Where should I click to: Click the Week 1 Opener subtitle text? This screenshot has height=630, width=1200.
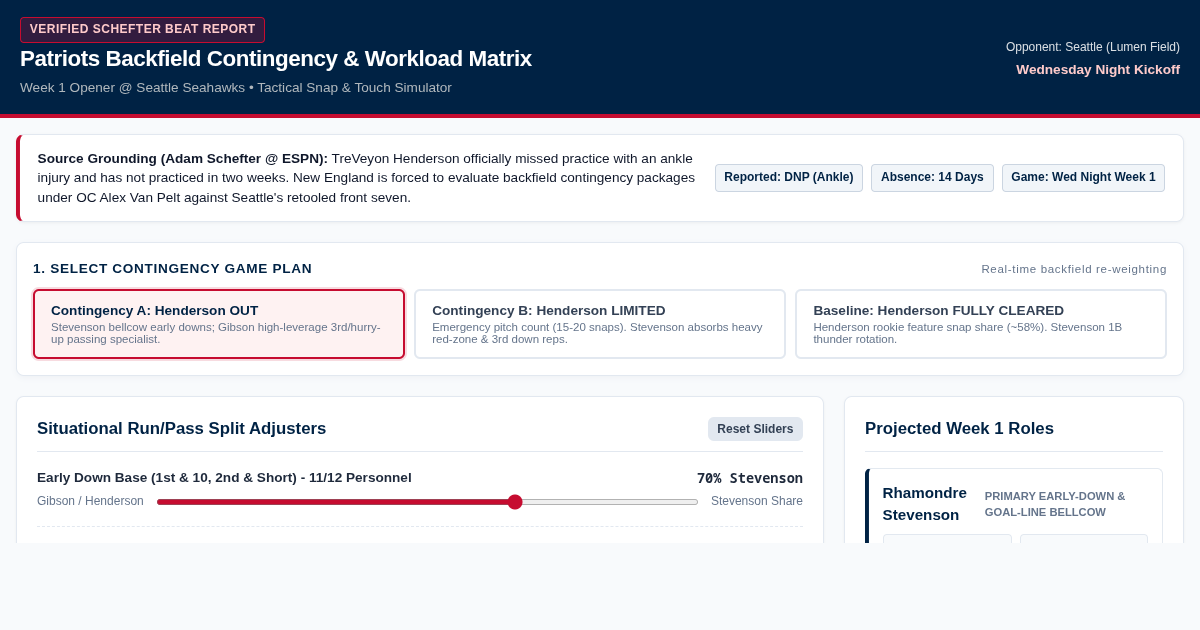click(x=236, y=88)
